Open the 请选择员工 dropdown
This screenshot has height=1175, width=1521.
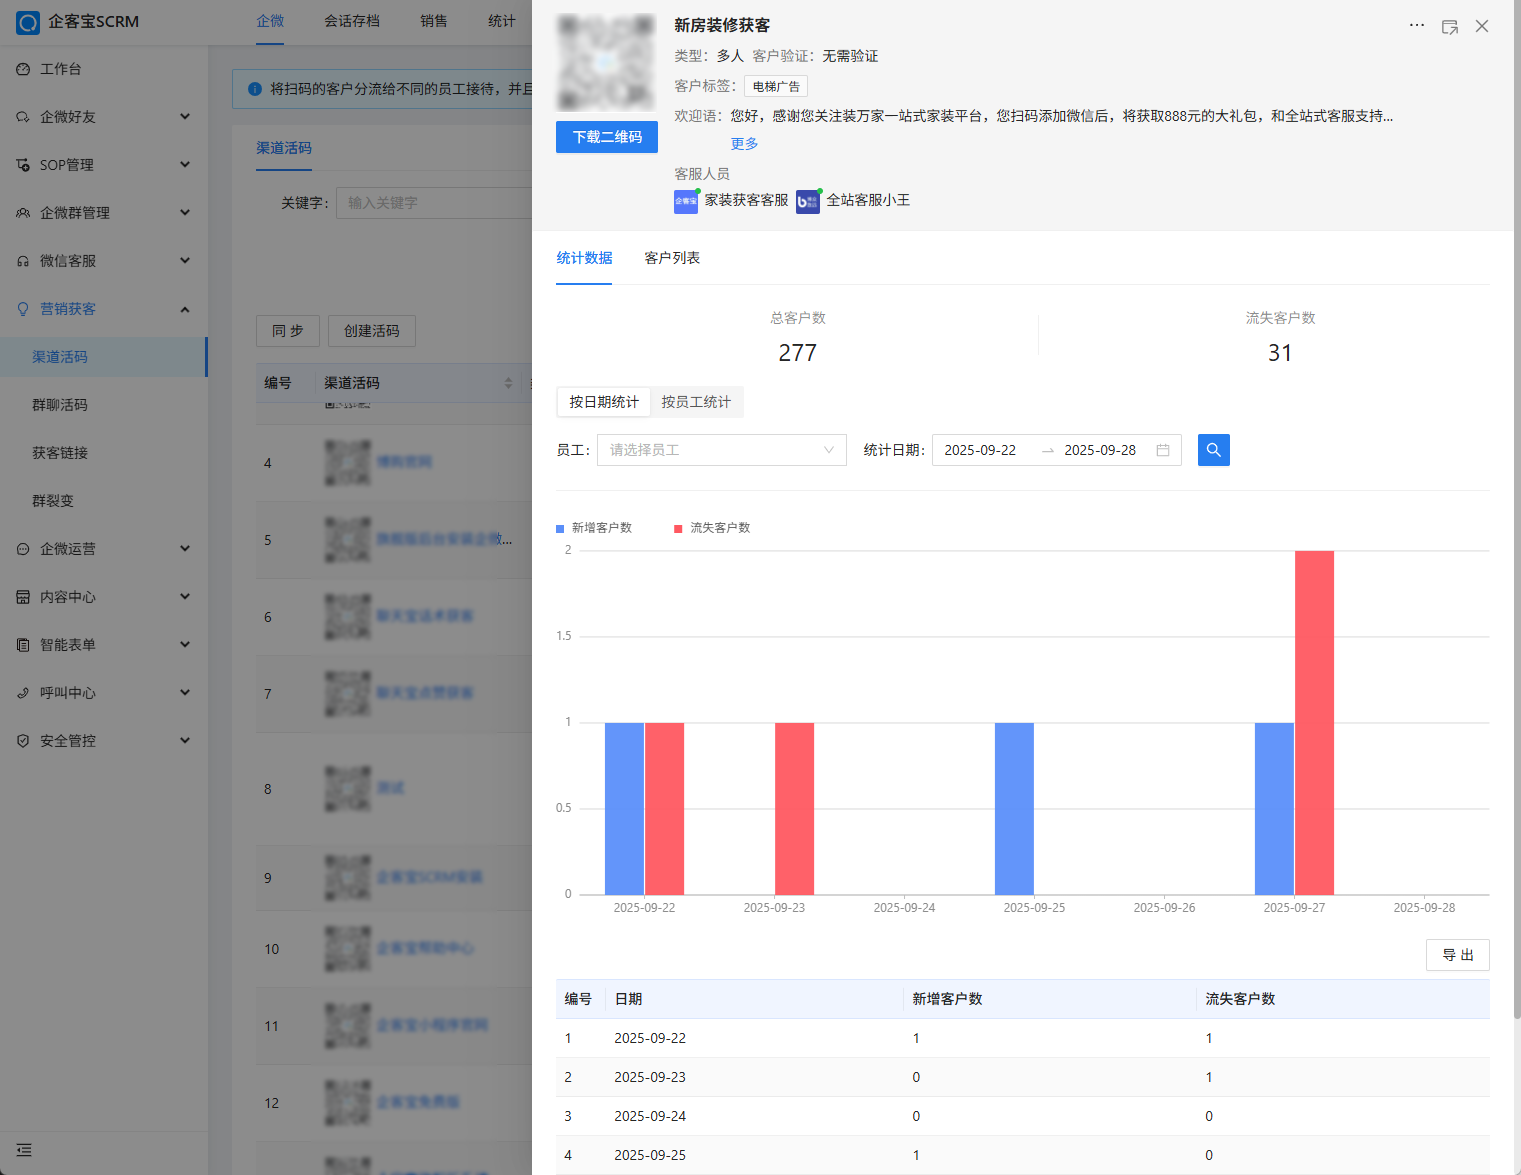[721, 450]
